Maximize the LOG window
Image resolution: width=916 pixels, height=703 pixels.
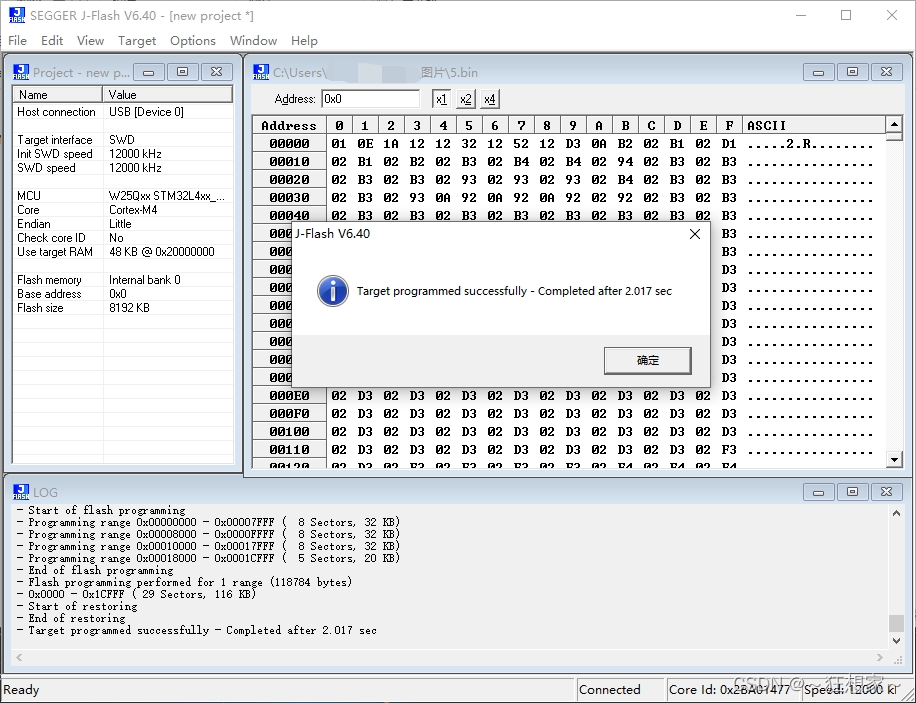point(852,492)
